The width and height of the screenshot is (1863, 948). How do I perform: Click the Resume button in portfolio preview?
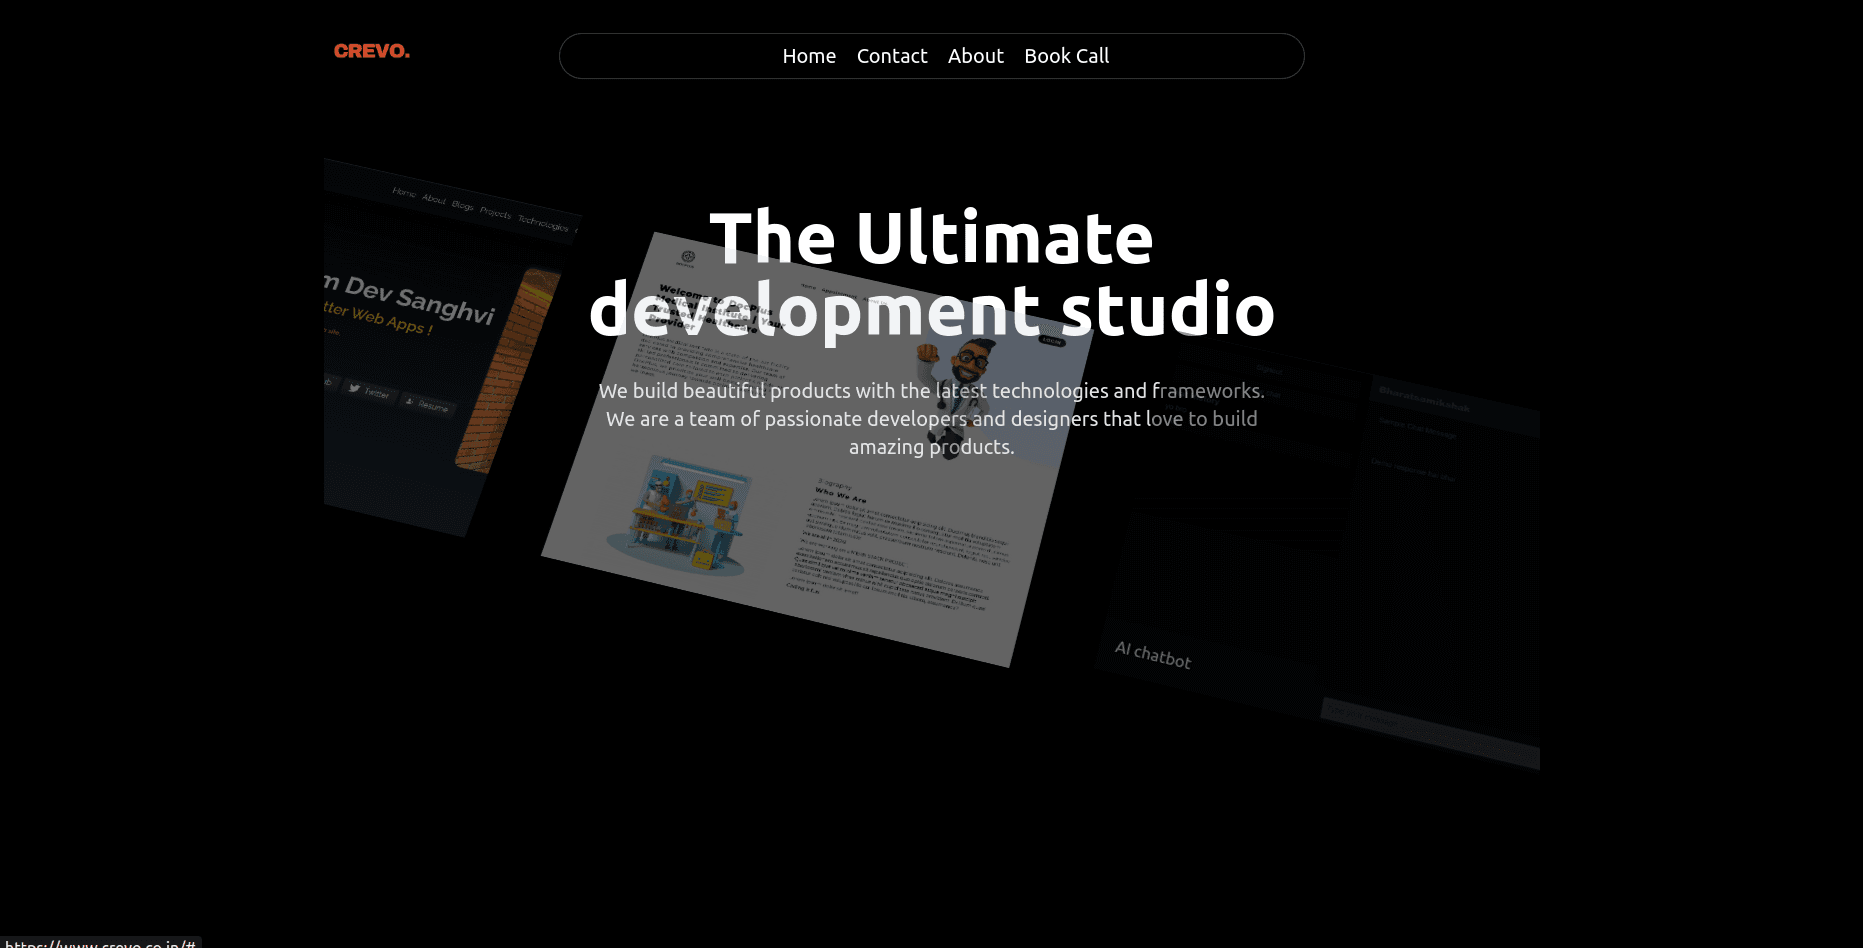pyautogui.click(x=429, y=404)
